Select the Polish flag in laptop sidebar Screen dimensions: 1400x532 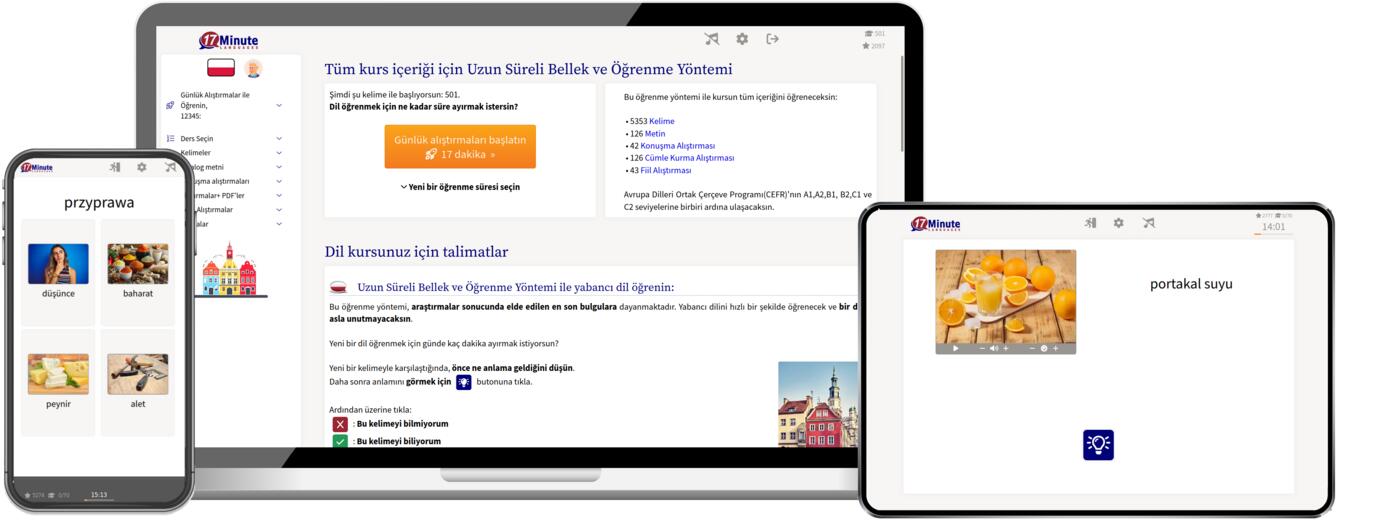(x=221, y=68)
